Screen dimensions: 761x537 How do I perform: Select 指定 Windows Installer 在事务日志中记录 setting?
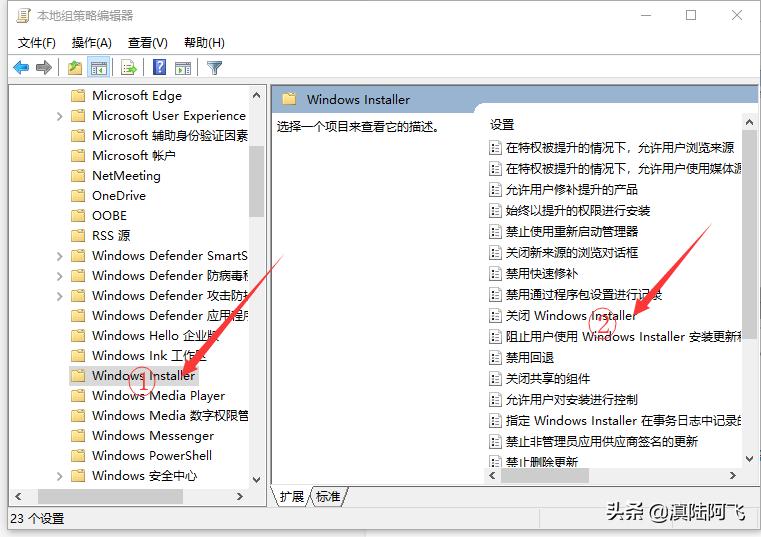click(623, 420)
